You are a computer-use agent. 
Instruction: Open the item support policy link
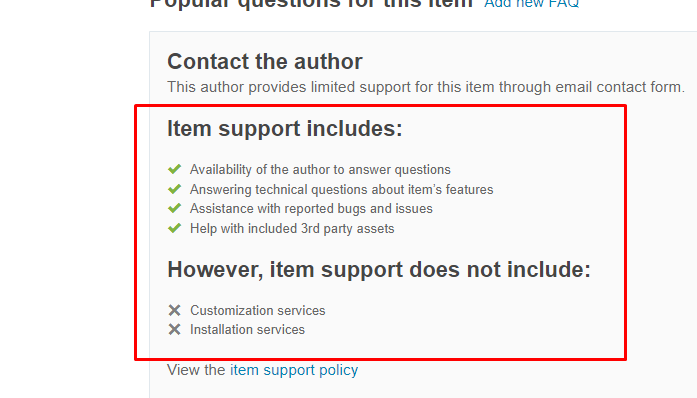[294, 370]
